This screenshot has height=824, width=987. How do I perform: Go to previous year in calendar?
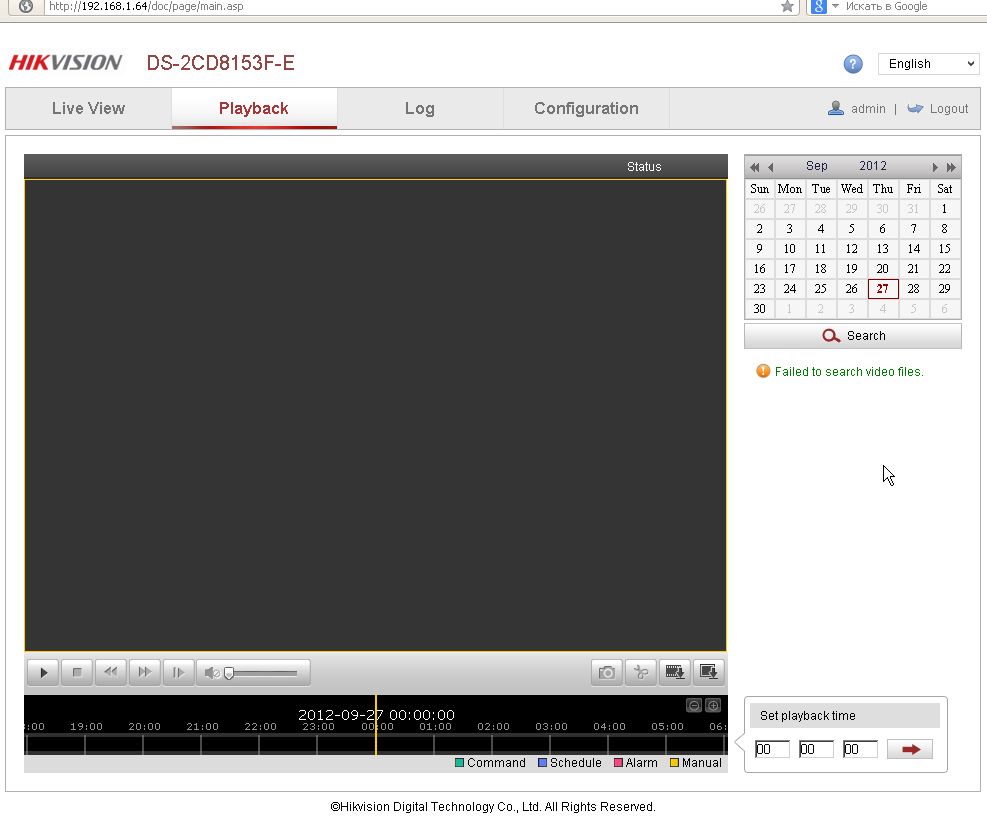[x=754, y=167]
